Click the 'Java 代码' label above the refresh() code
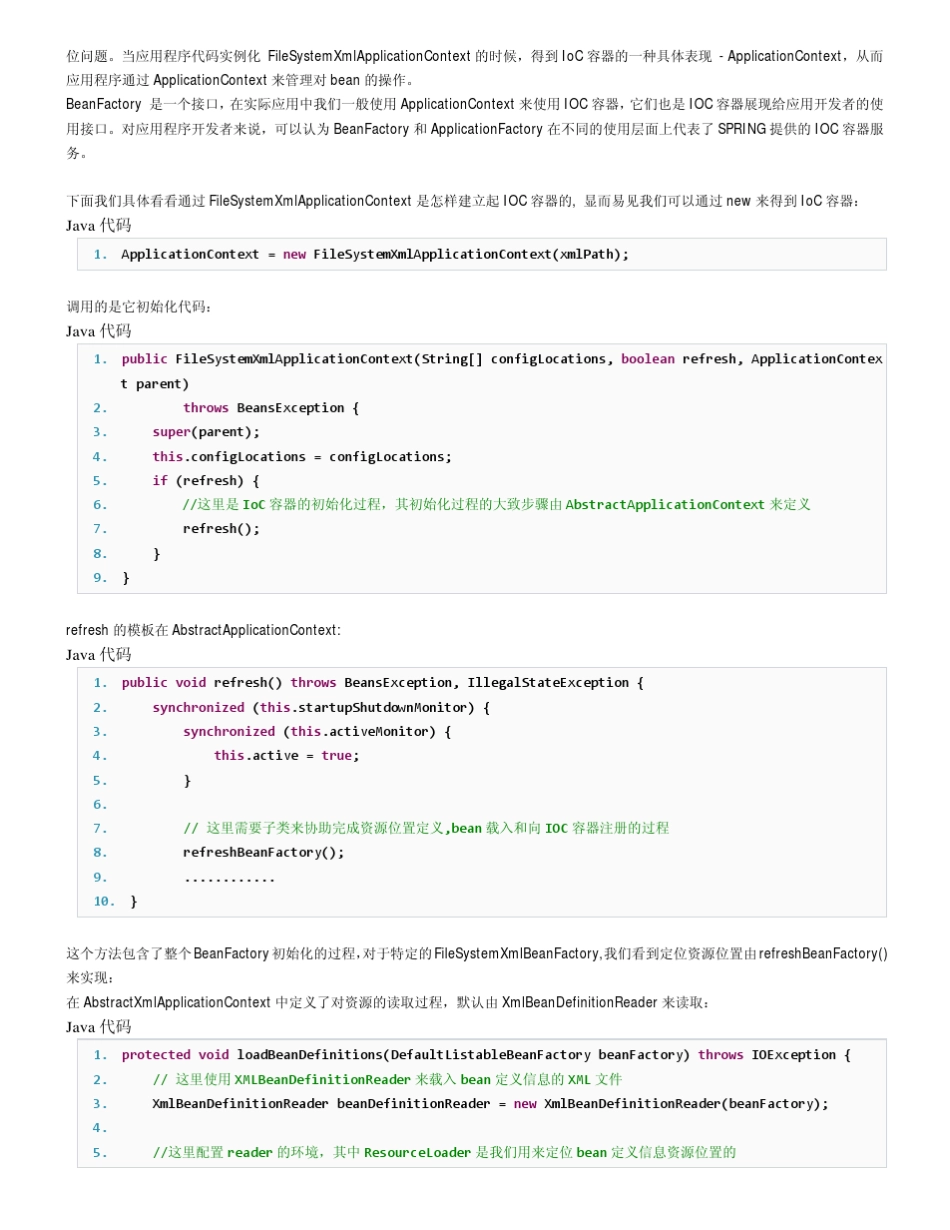 [x=98, y=654]
